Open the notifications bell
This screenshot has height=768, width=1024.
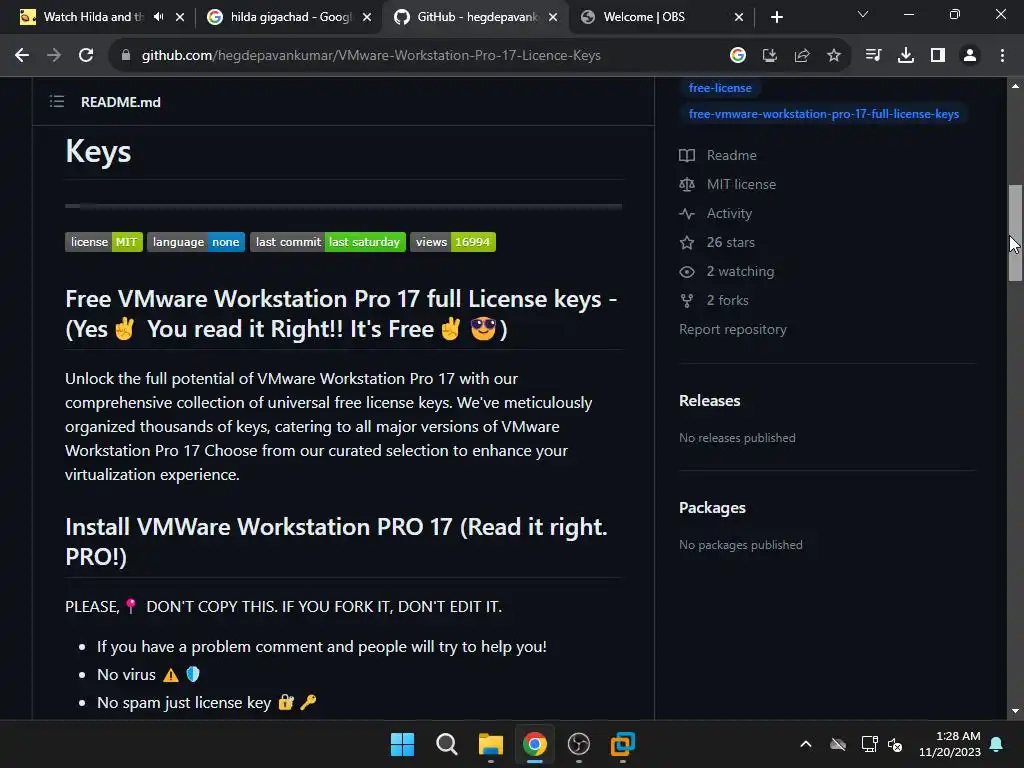(x=997, y=744)
